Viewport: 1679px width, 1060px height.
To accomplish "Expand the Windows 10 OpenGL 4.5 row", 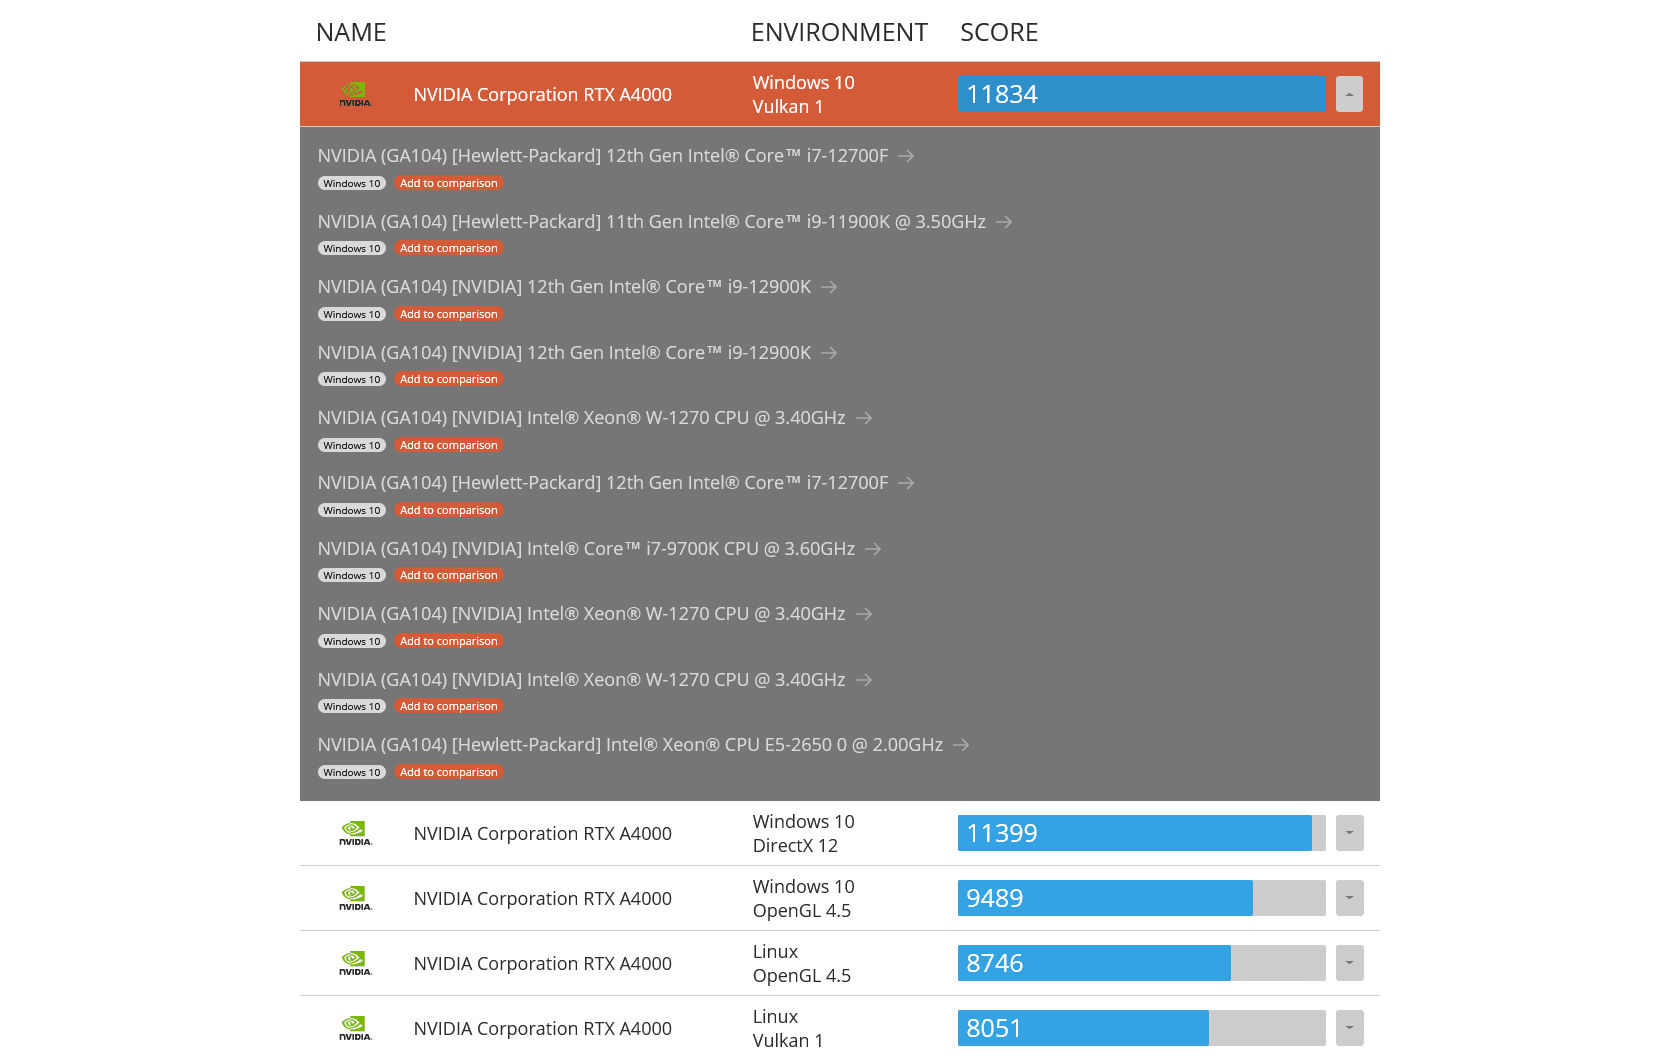I will 1349,898.
